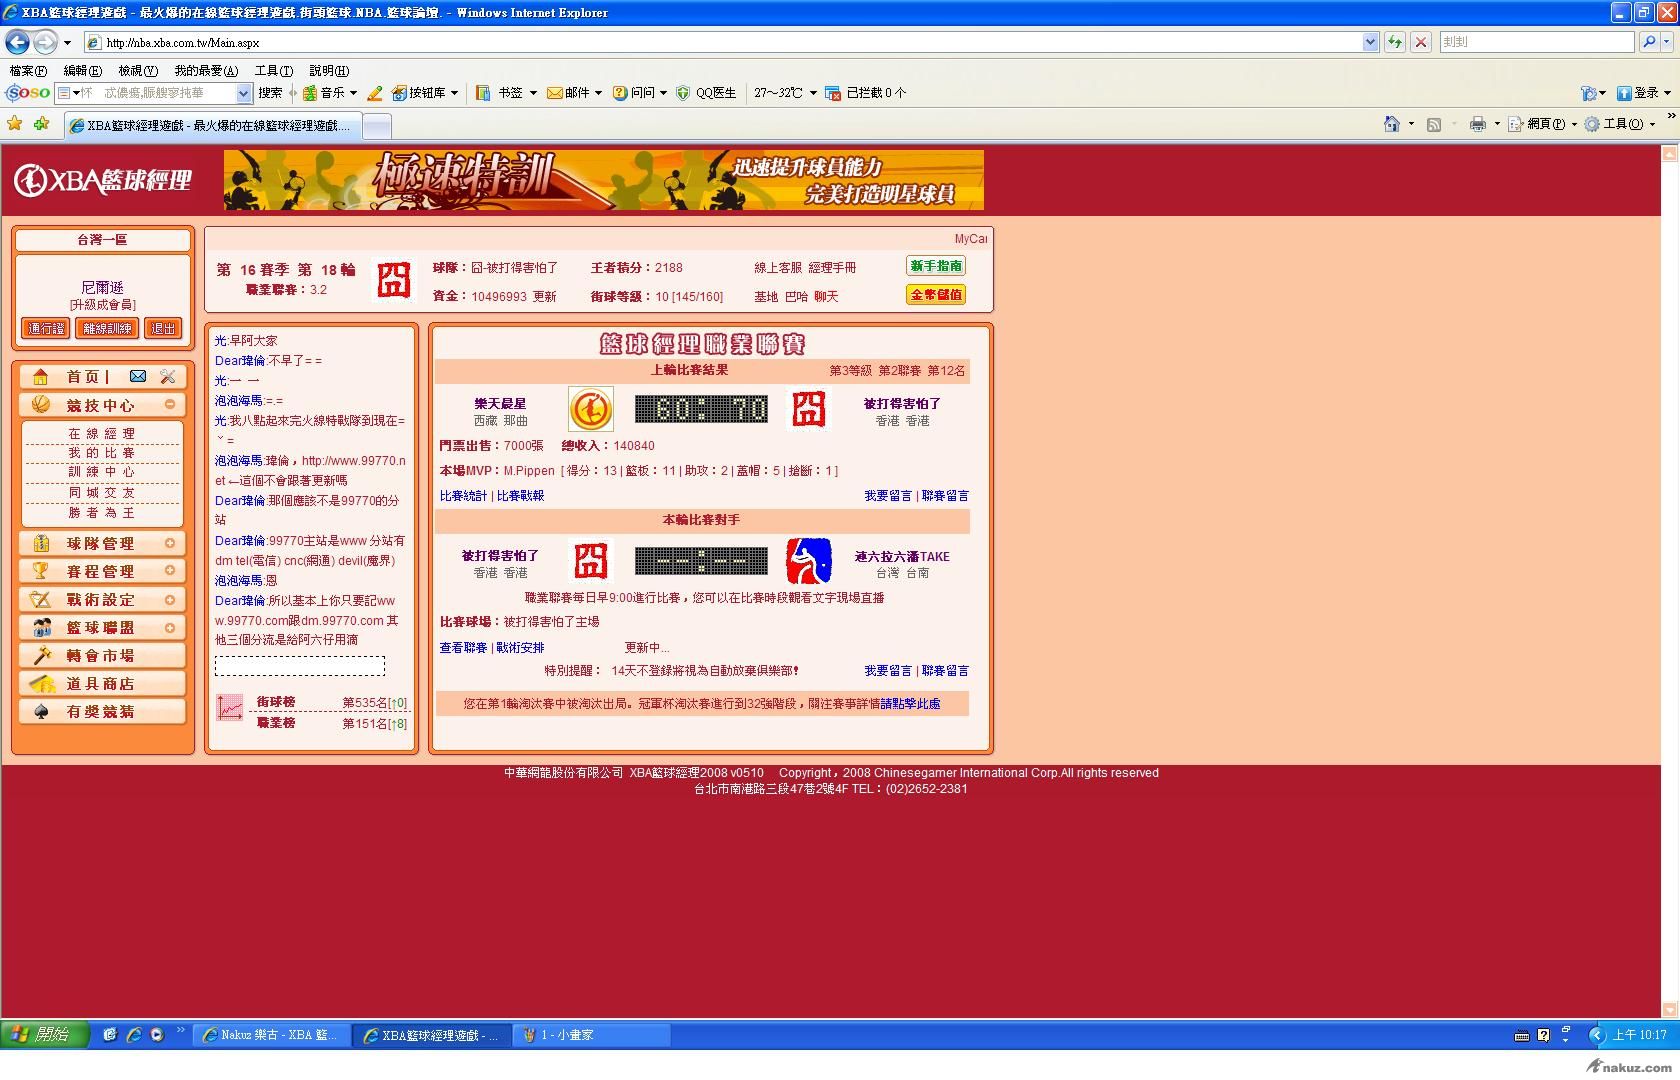
Task: Click the chat message input box
Action: point(300,666)
